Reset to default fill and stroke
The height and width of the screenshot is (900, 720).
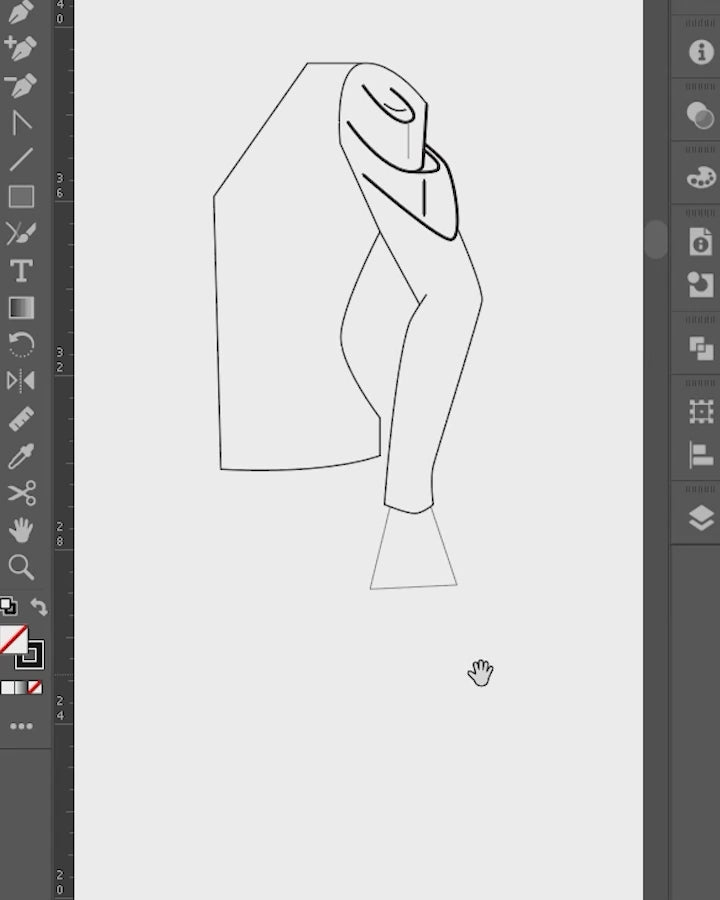point(8,606)
